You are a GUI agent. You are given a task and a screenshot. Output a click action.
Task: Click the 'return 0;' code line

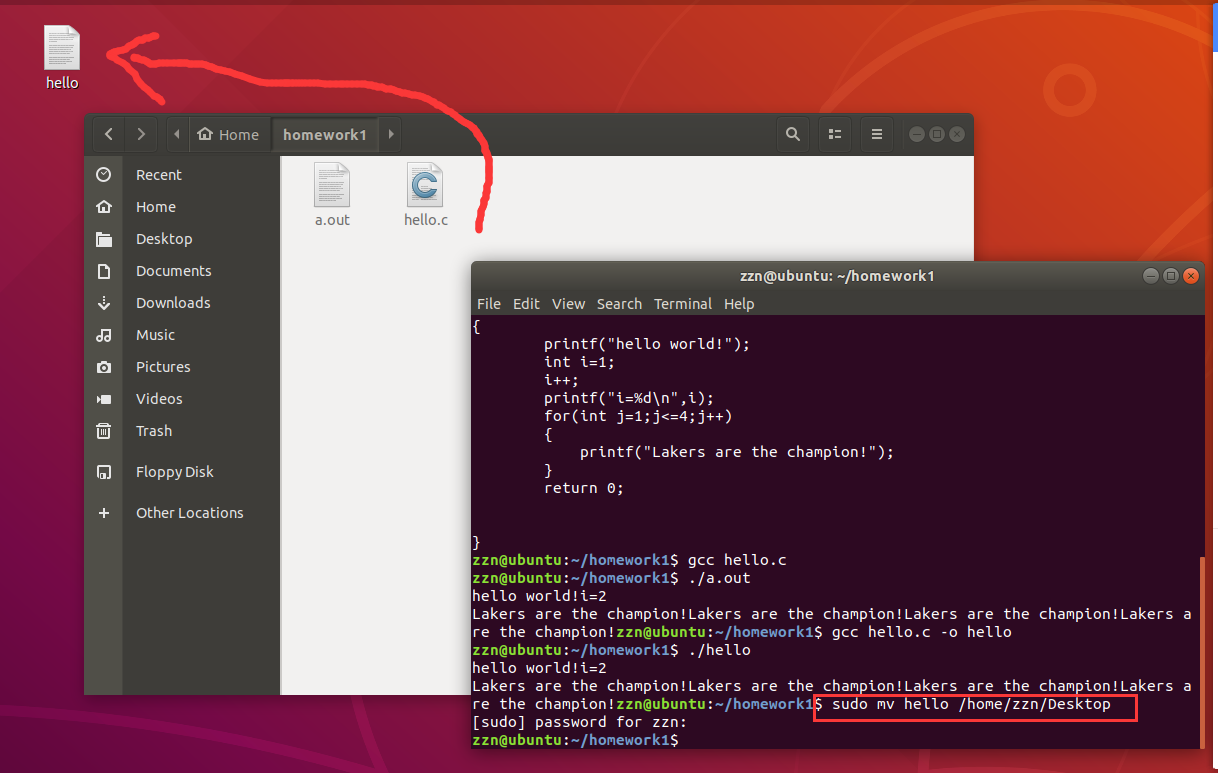[584, 488]
